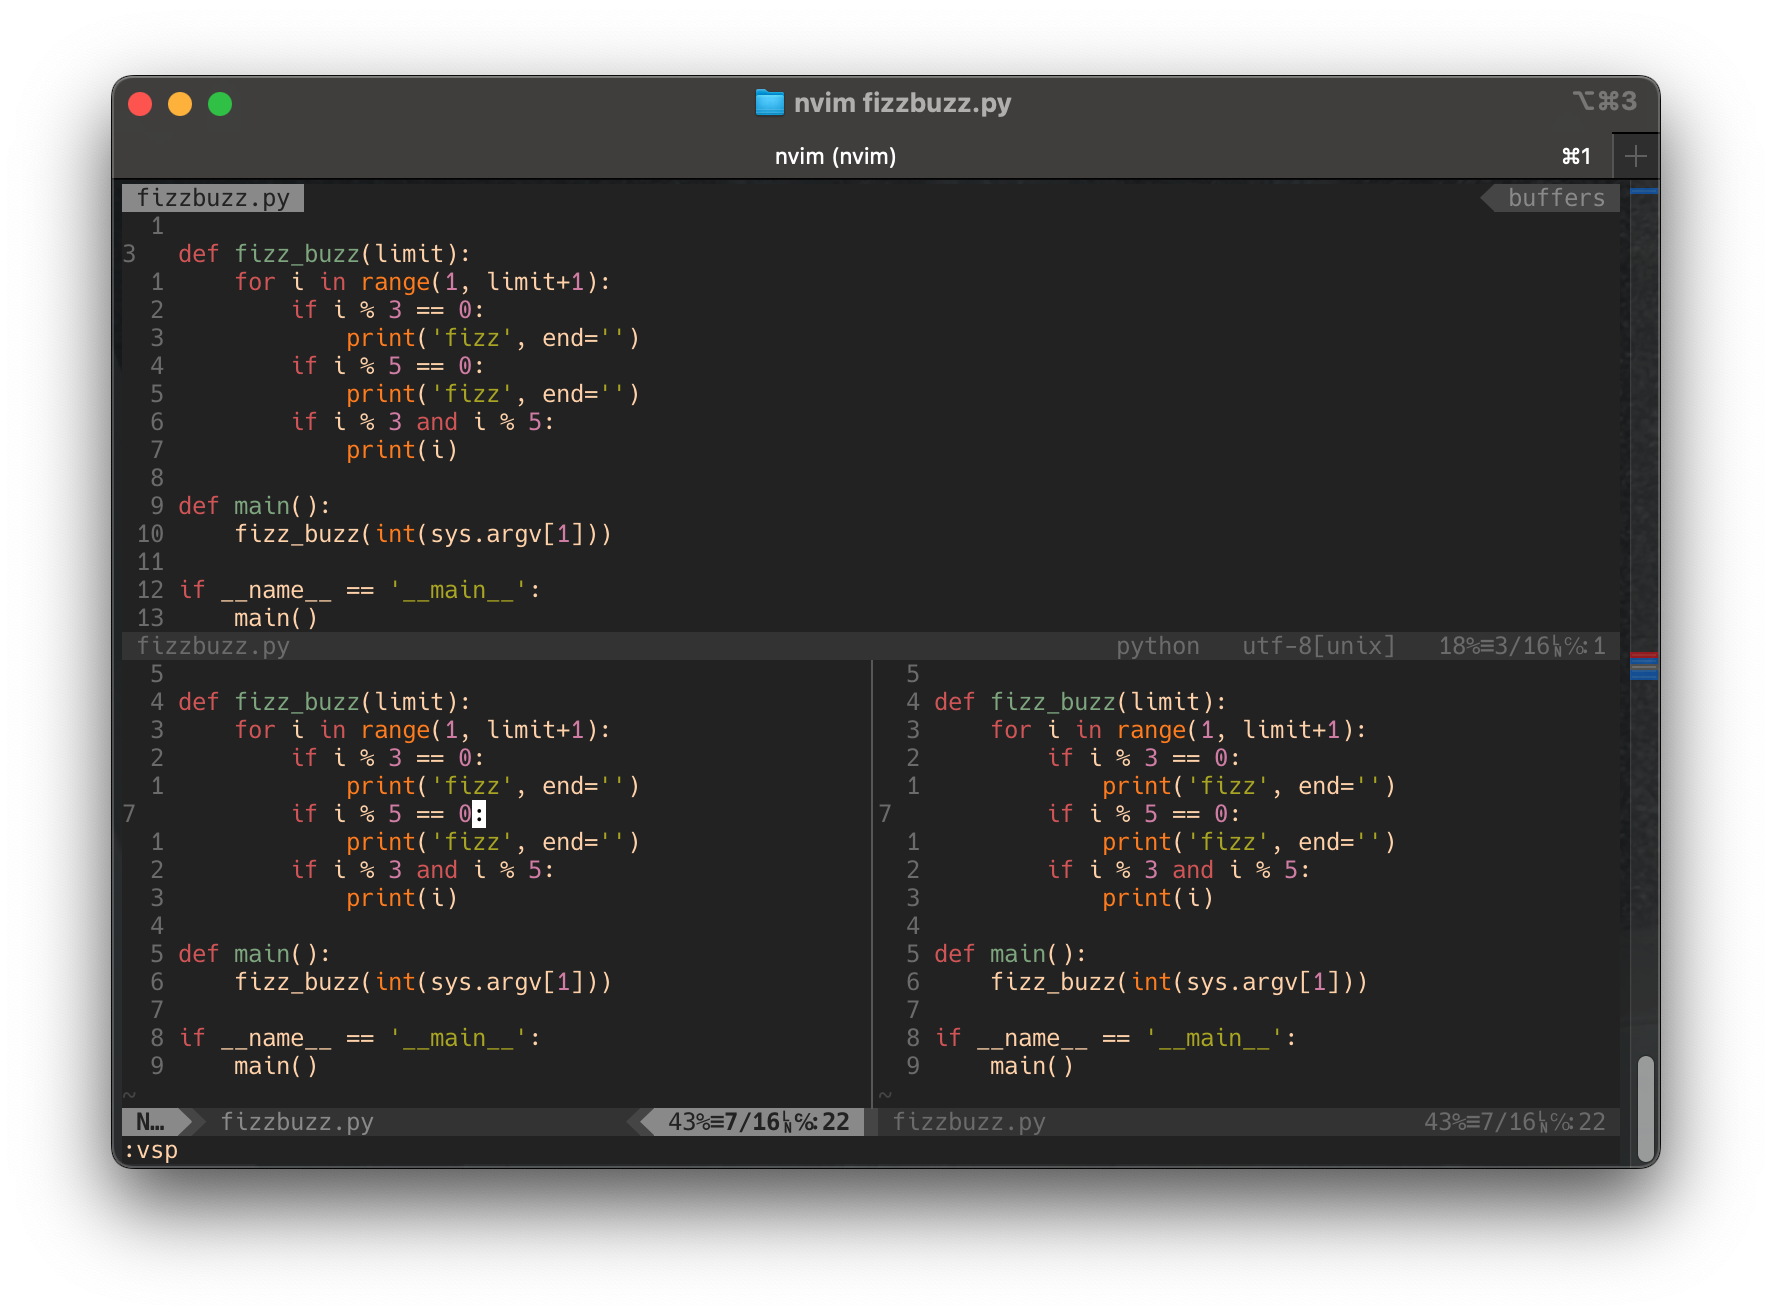The image size is (1772, 1316).
Task: Click the utf-8[unix] encoding indicator
Action: (1316, 646)
